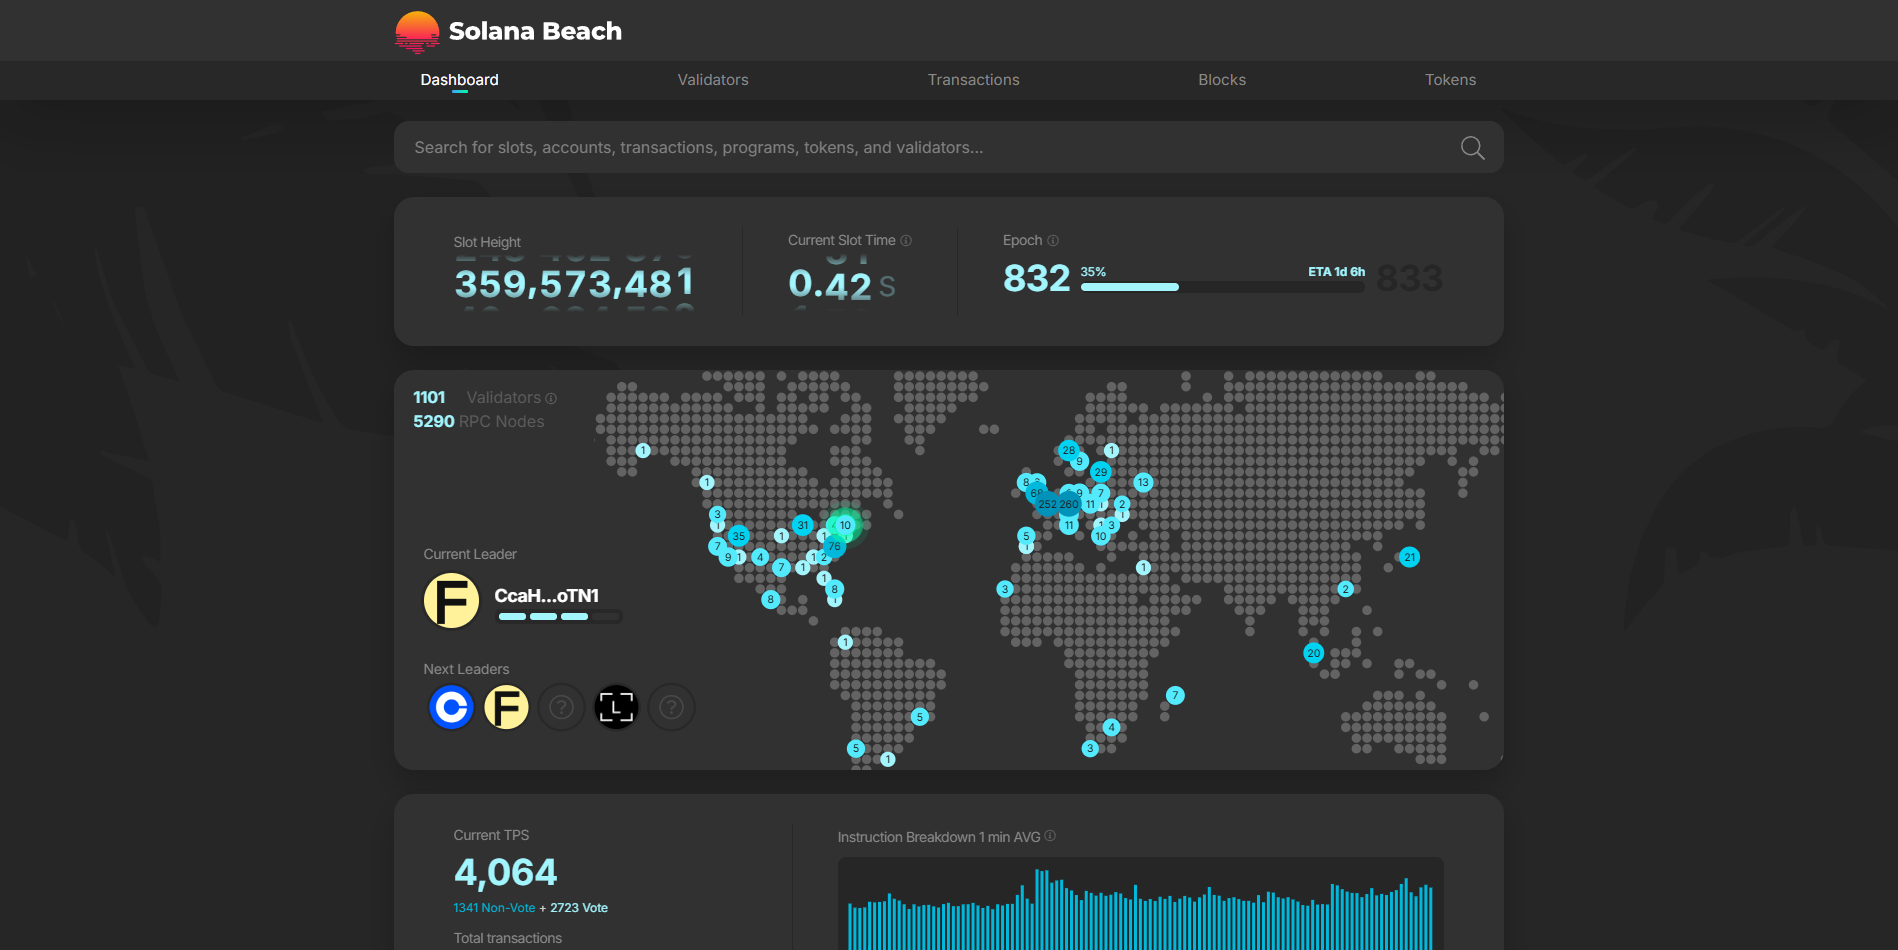Click the 1341 Non-Vote link
This screenshot has width=1898, height=950.
(494, 908)
